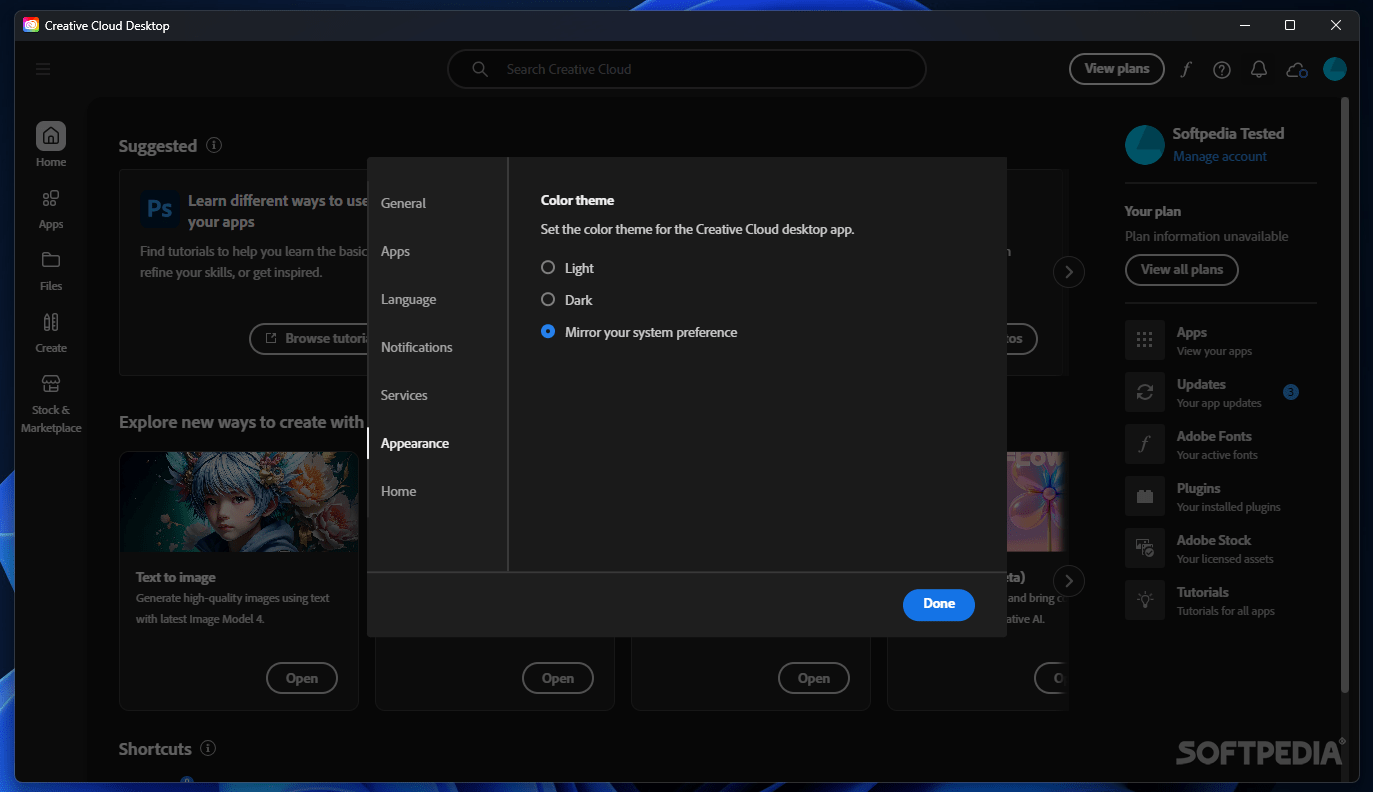Maximize the Creative Cloud Desktop window
Viewport: 1373px width, 792px height.
[1290, 25]
